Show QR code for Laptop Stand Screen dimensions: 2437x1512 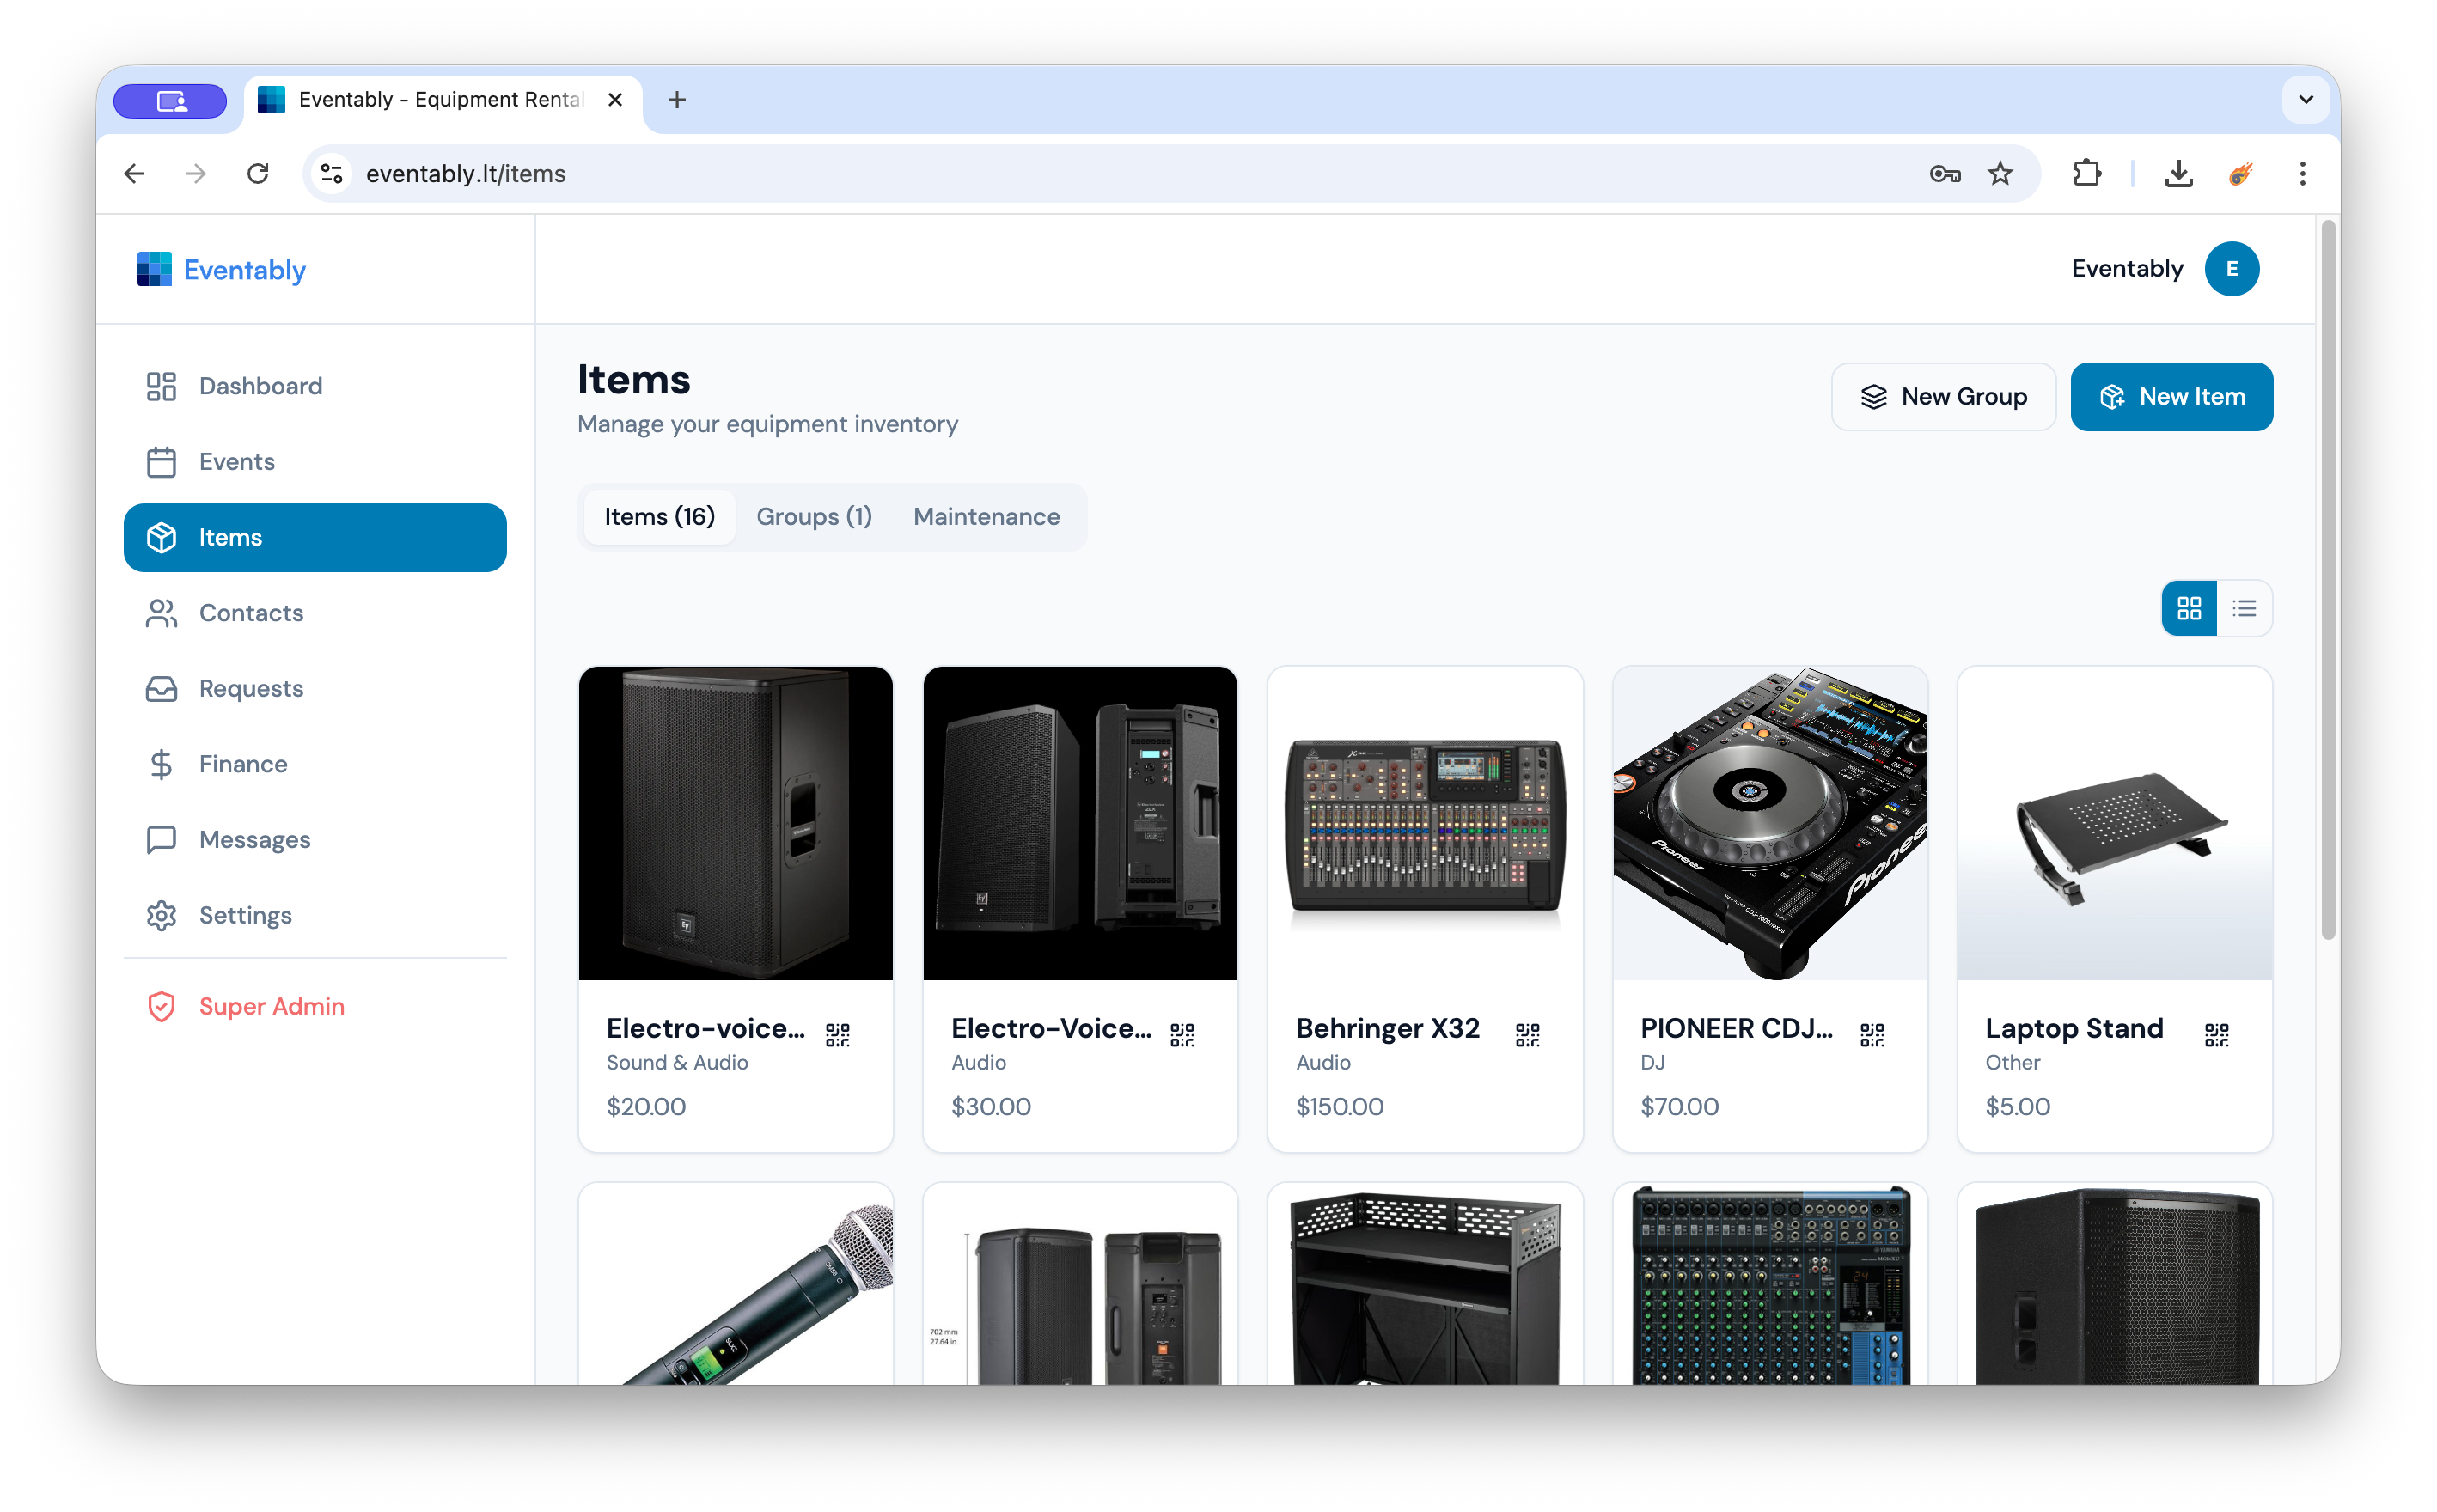[2217, 1034]
